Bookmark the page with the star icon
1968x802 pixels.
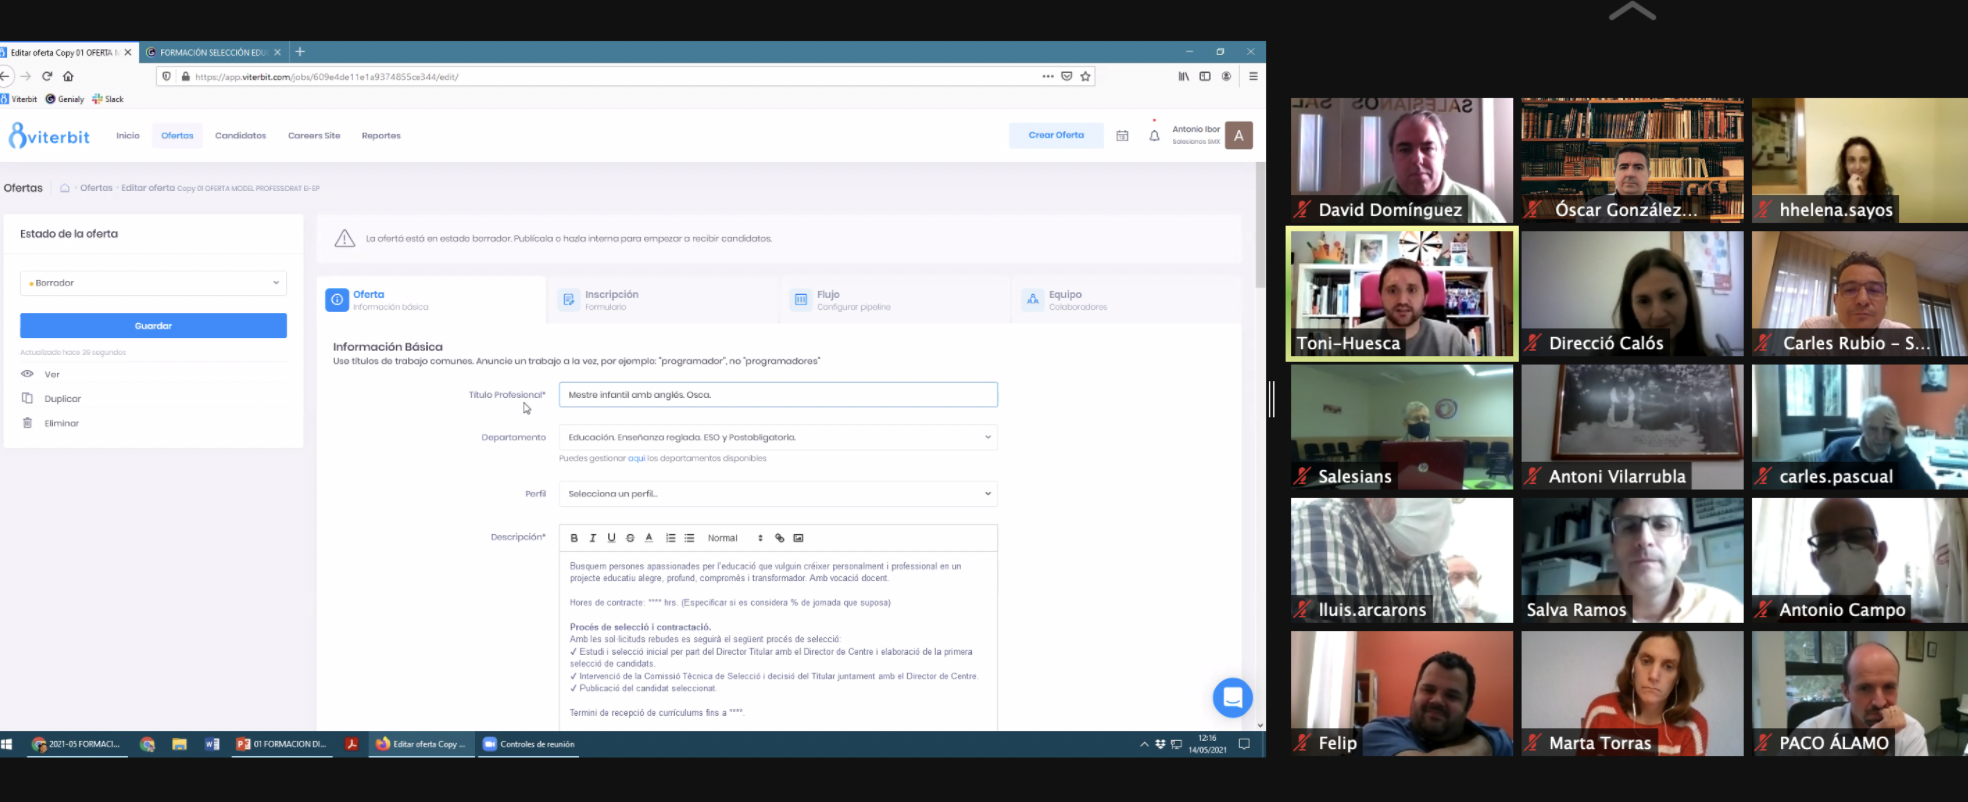1085,76
